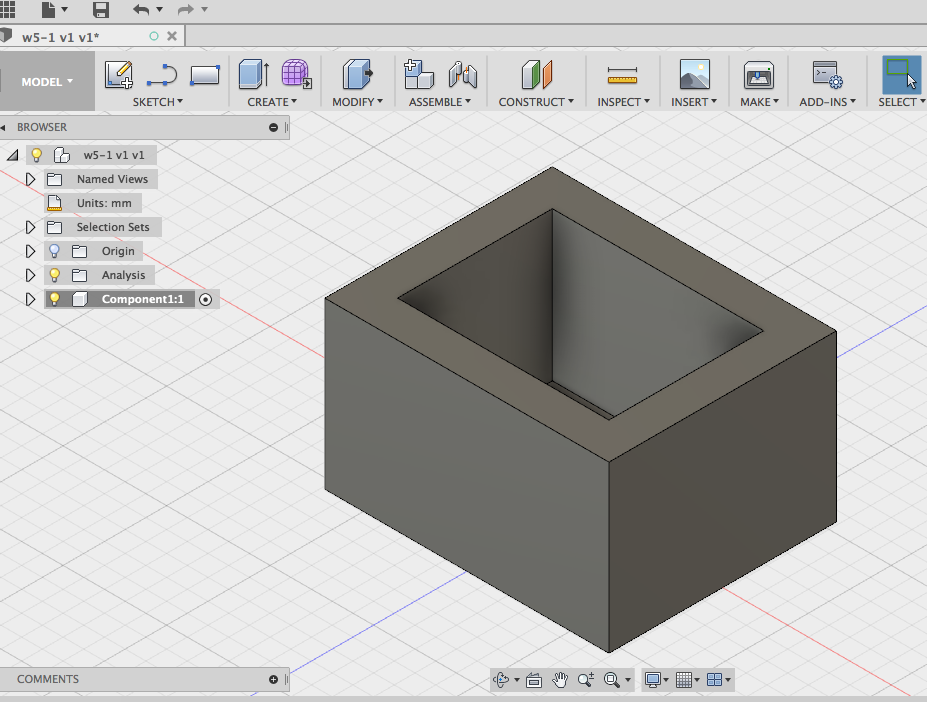Image resolution: width=927 pixels, height=702 pixels.
Task: Click the Look At icon
Action: click(x=534, y=680)
